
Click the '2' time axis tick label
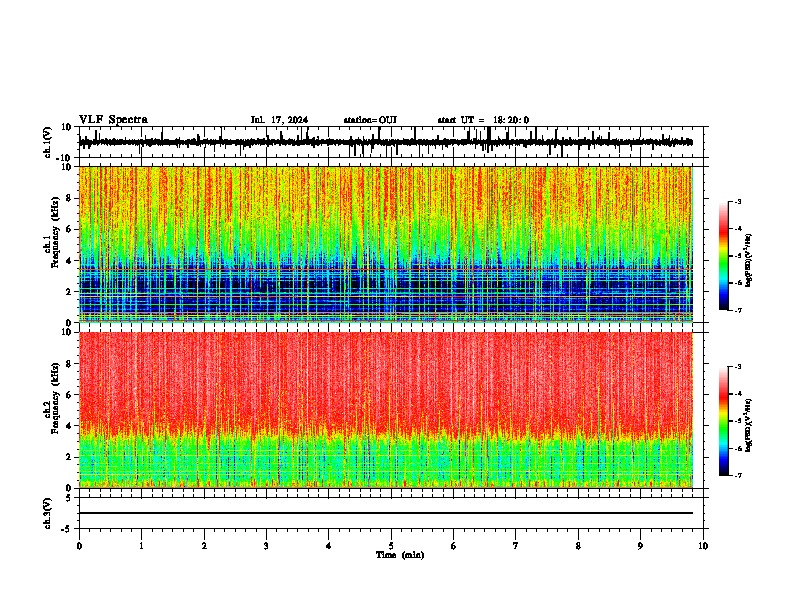[204, 546]
